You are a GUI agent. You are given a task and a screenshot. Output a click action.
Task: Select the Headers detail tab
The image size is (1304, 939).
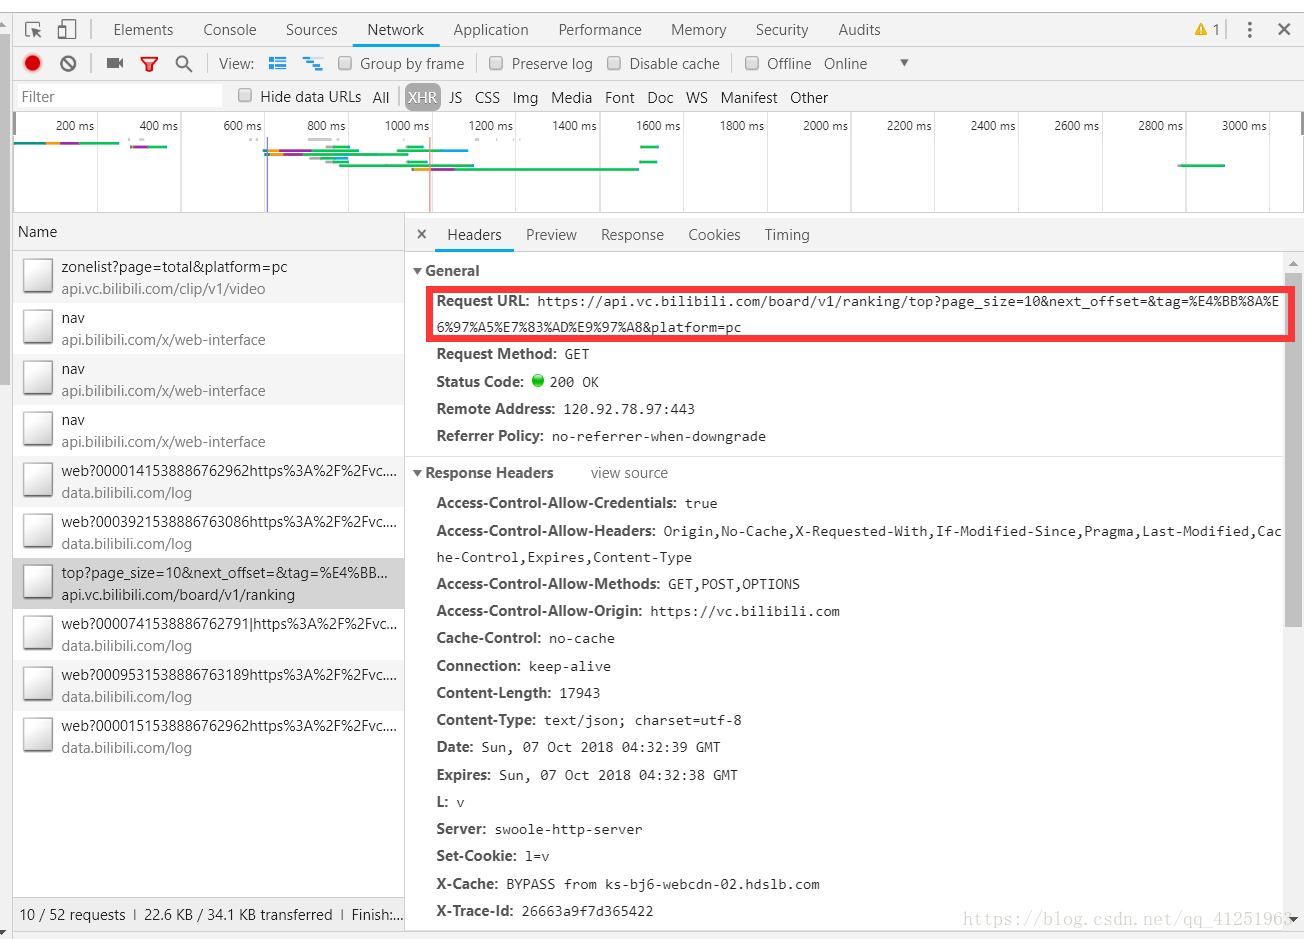click(474, 235)
